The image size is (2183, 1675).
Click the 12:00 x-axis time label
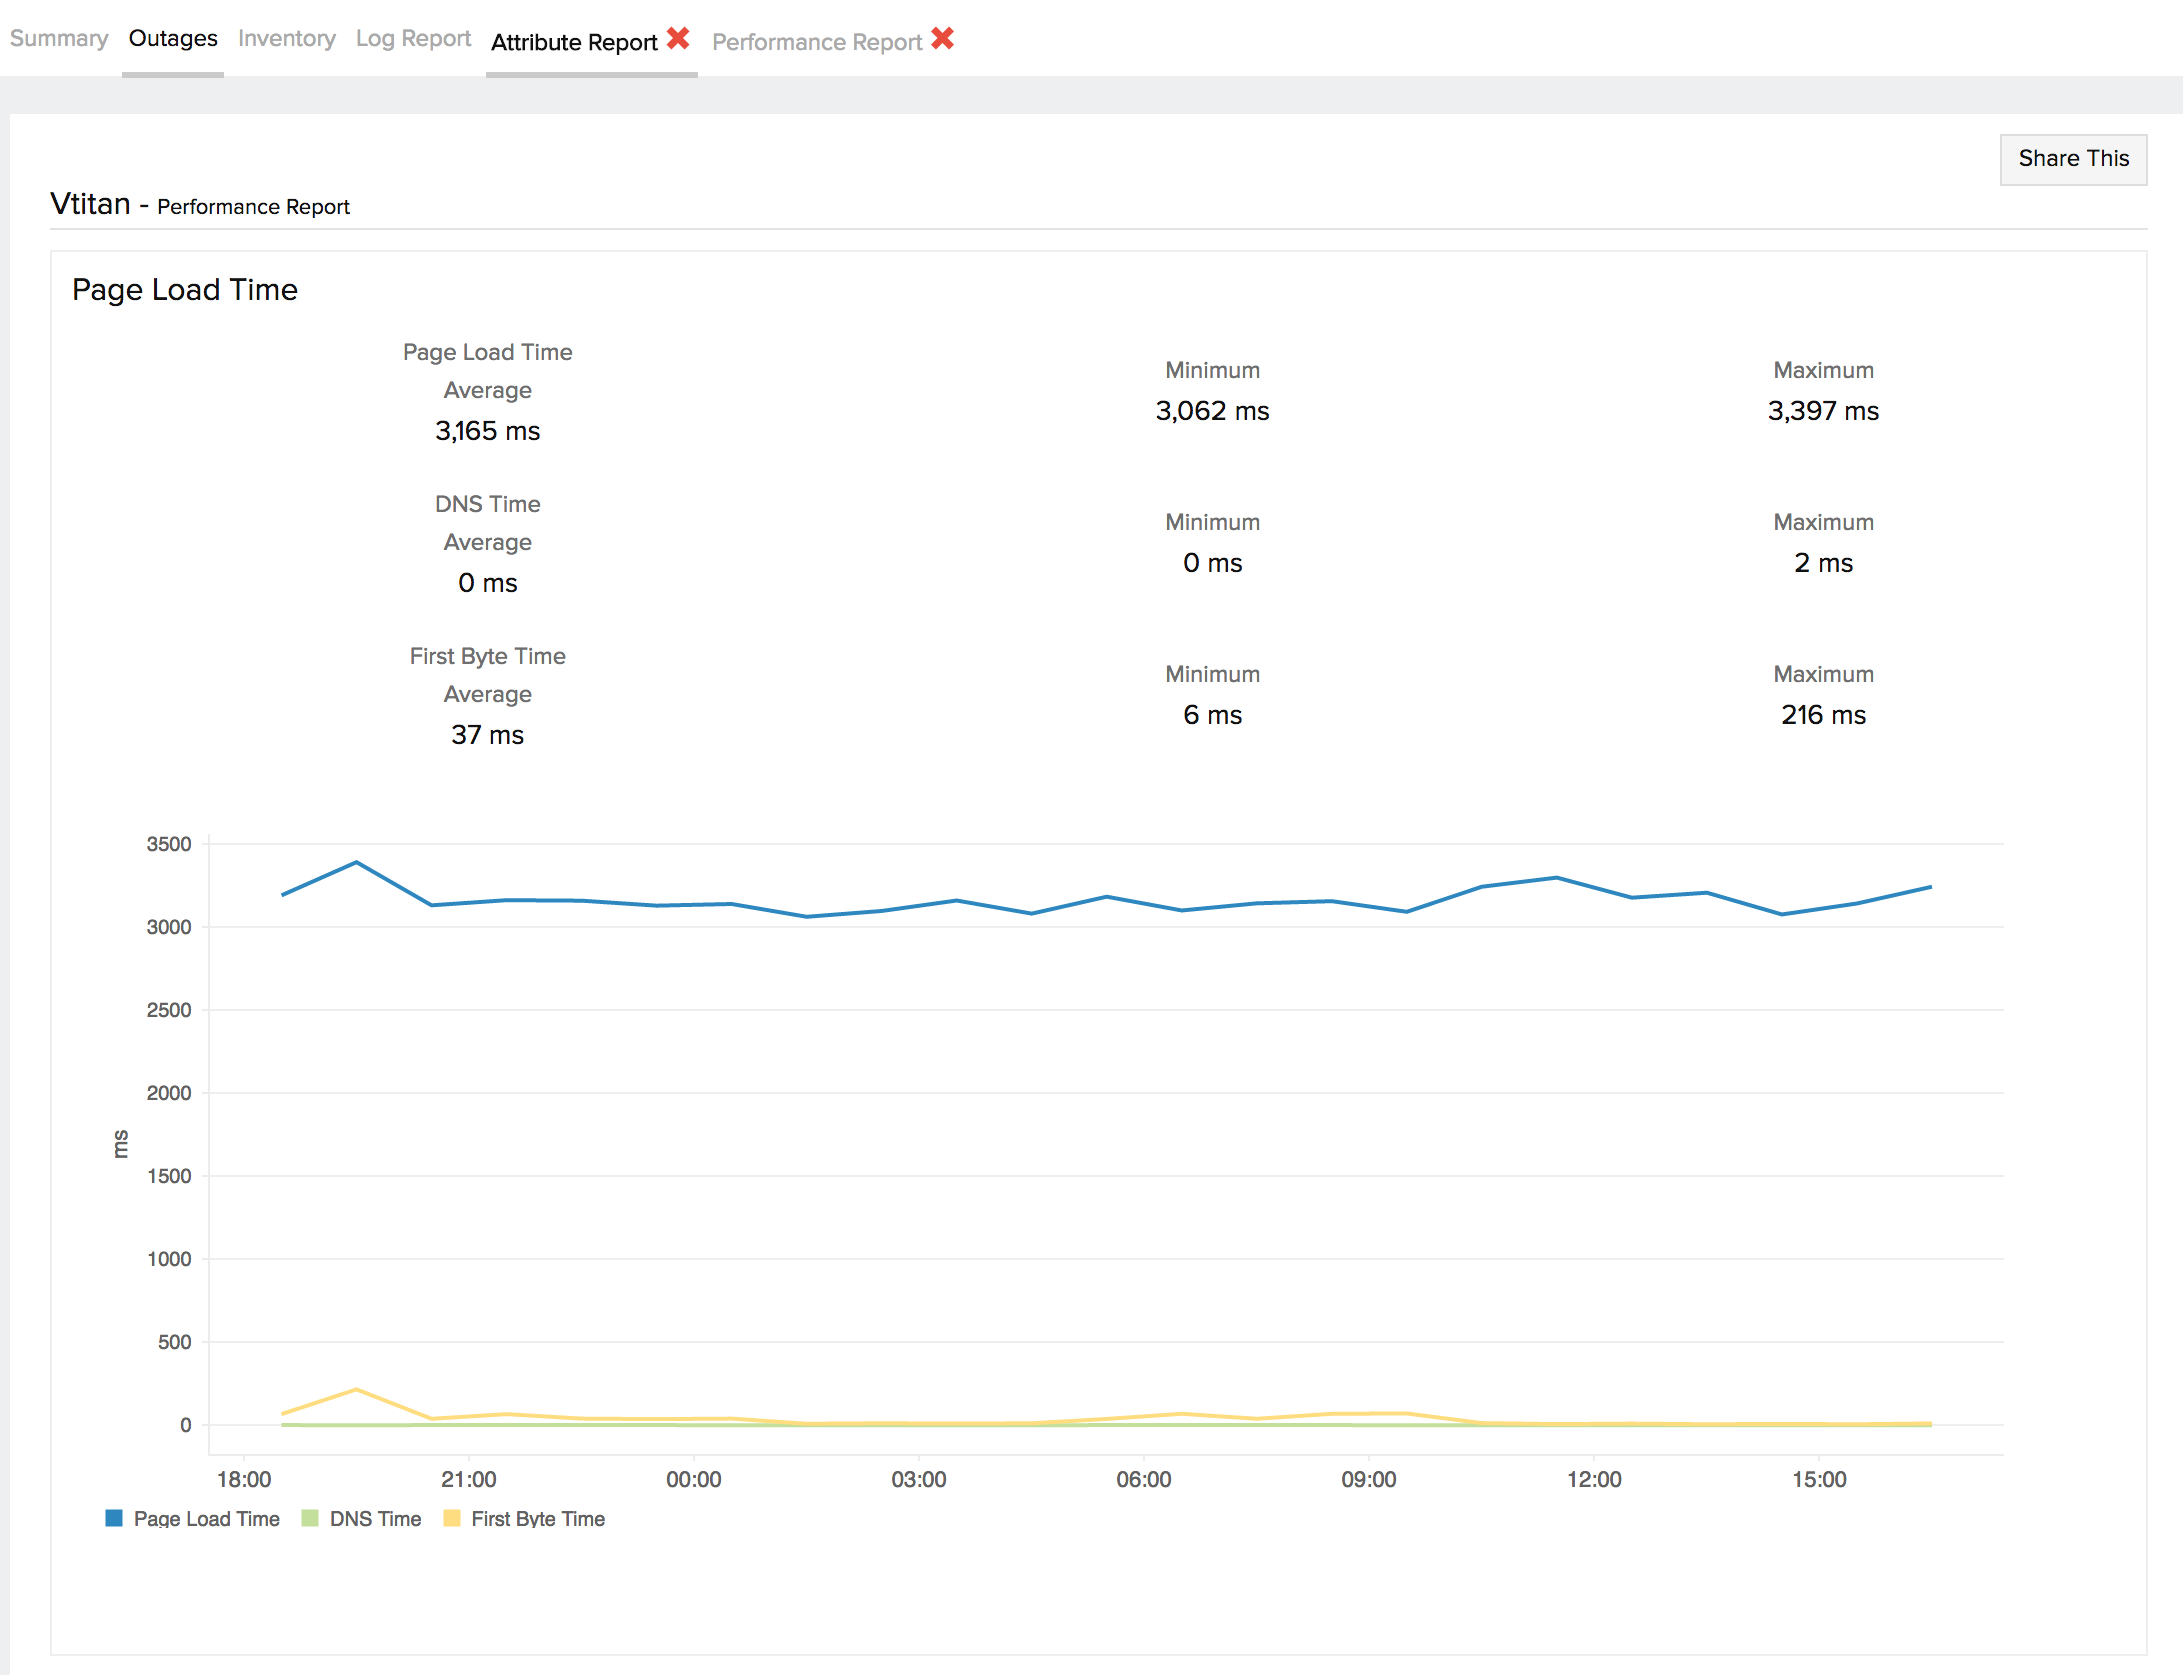1594,1480
